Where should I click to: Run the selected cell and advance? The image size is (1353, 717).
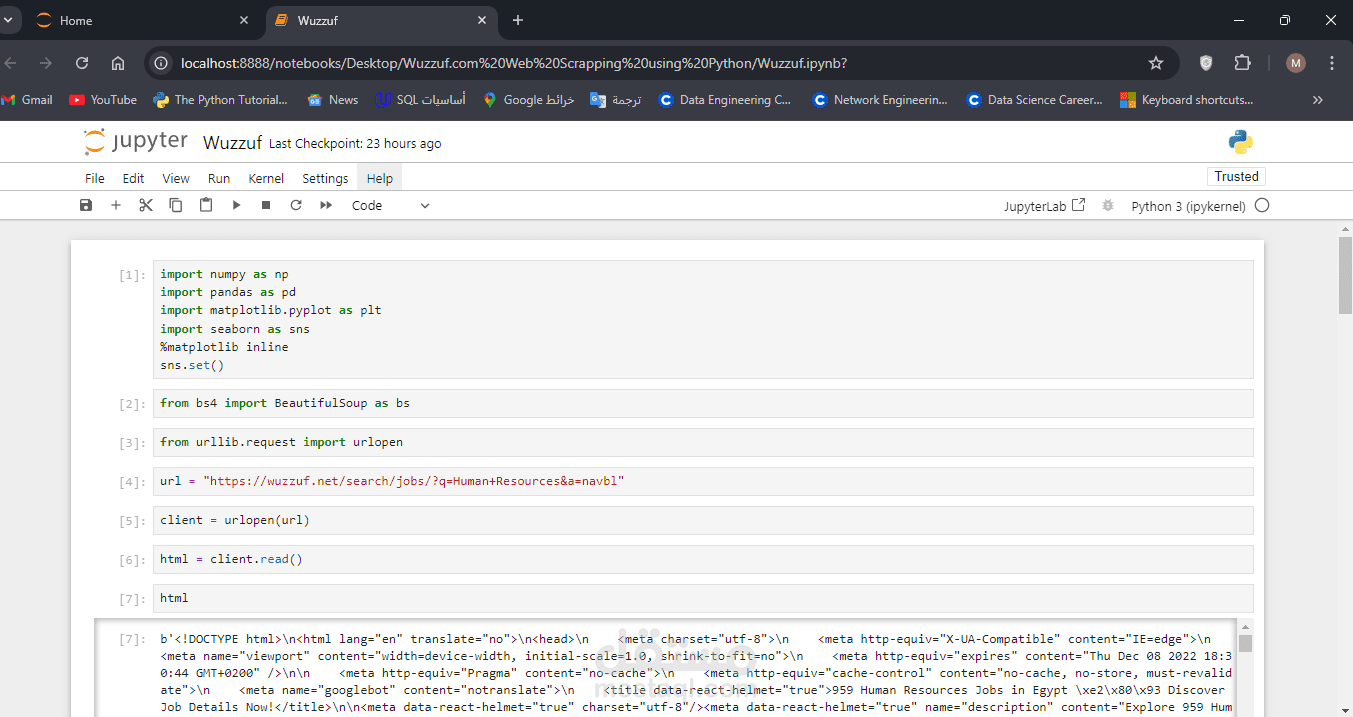pyautogui.click(x=236, y=205)
